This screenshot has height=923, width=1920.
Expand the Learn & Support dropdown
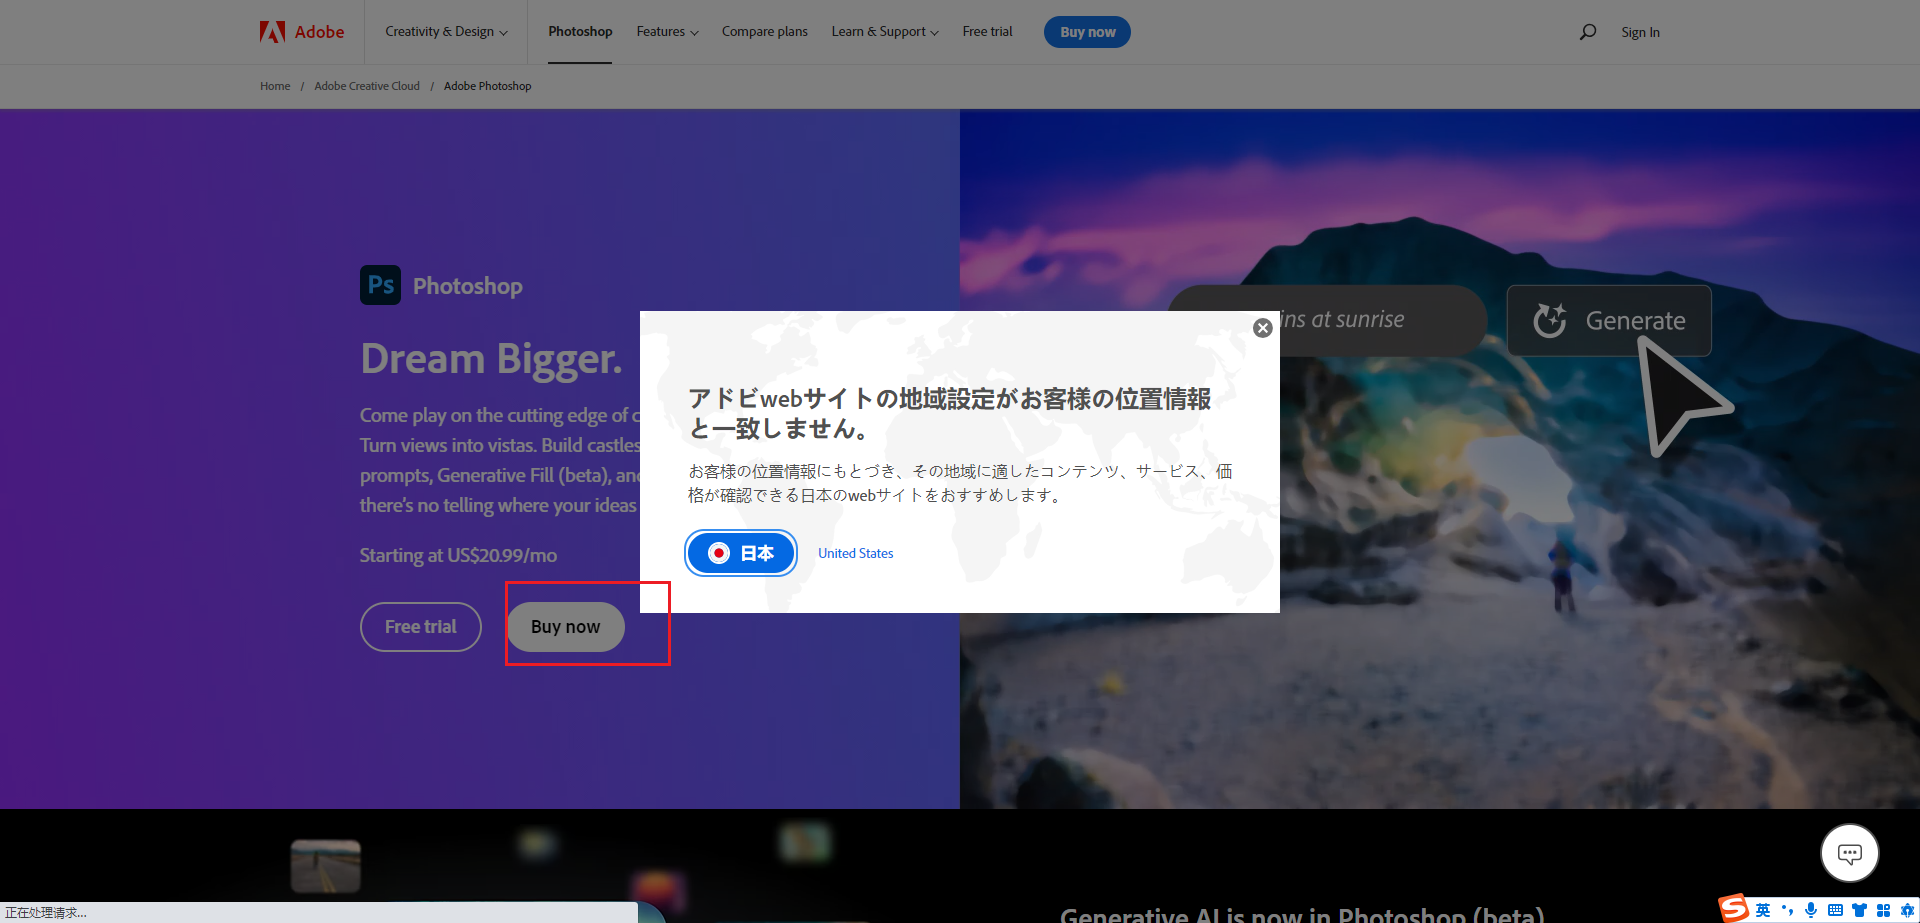[x=884, y=32]
